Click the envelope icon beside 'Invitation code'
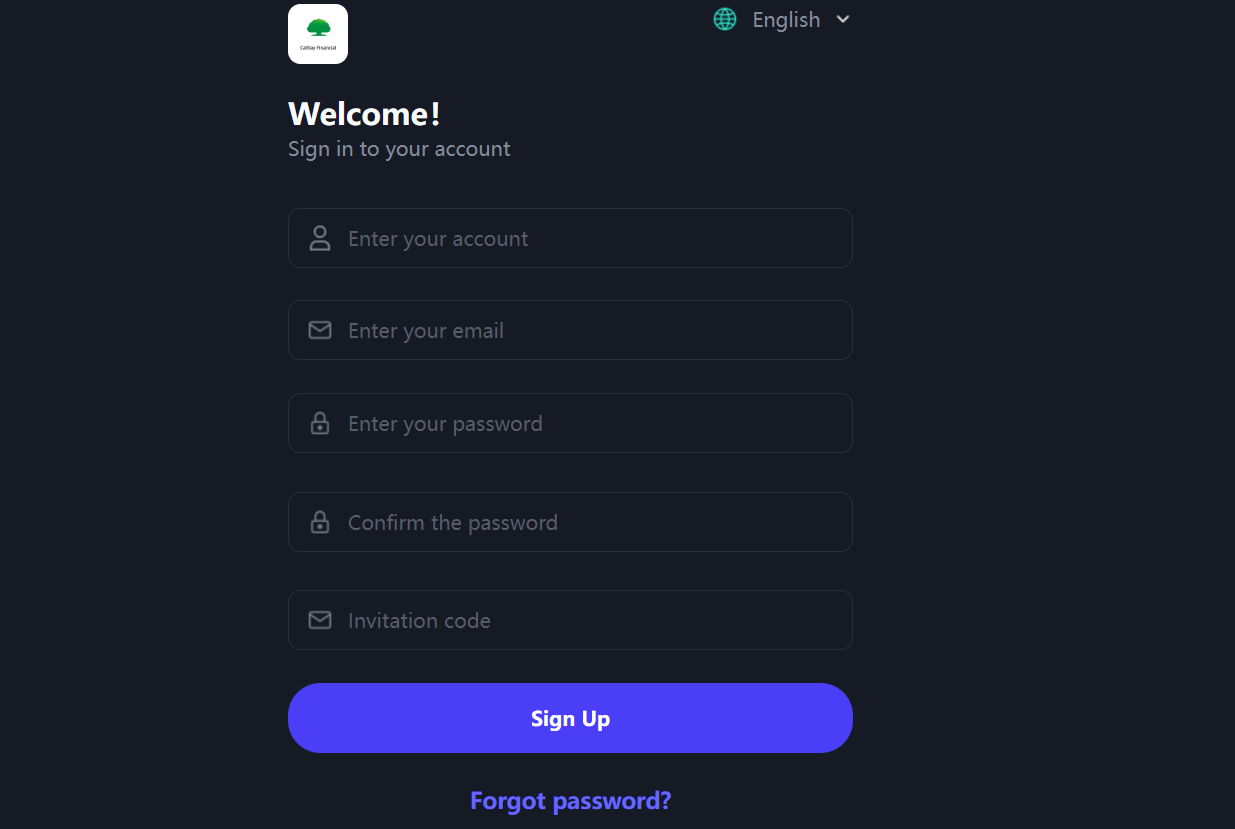The width and height of the screenshot is (1235, 829). pos(320,620)
